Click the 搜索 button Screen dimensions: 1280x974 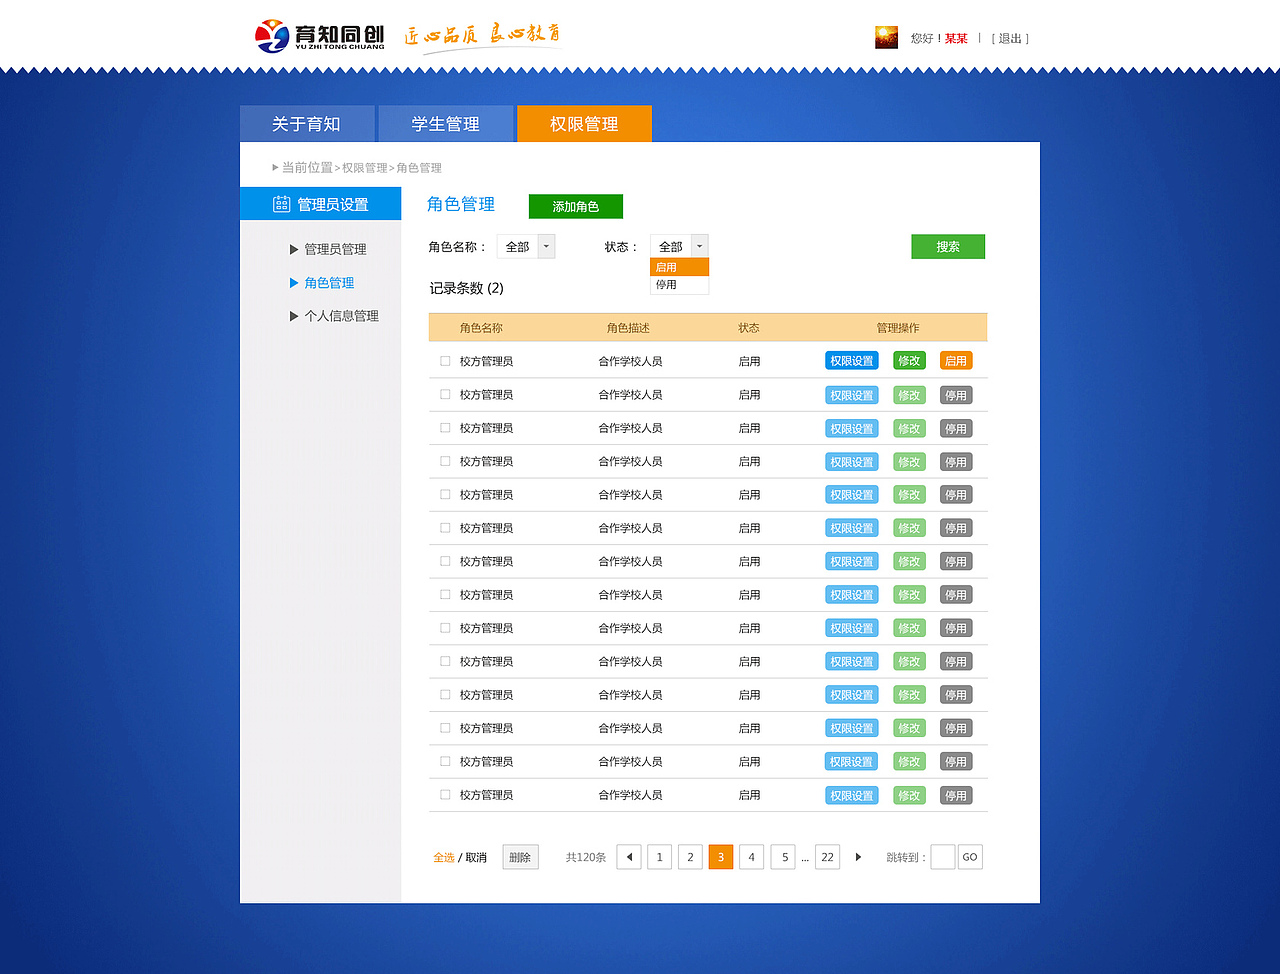(947, 246)
